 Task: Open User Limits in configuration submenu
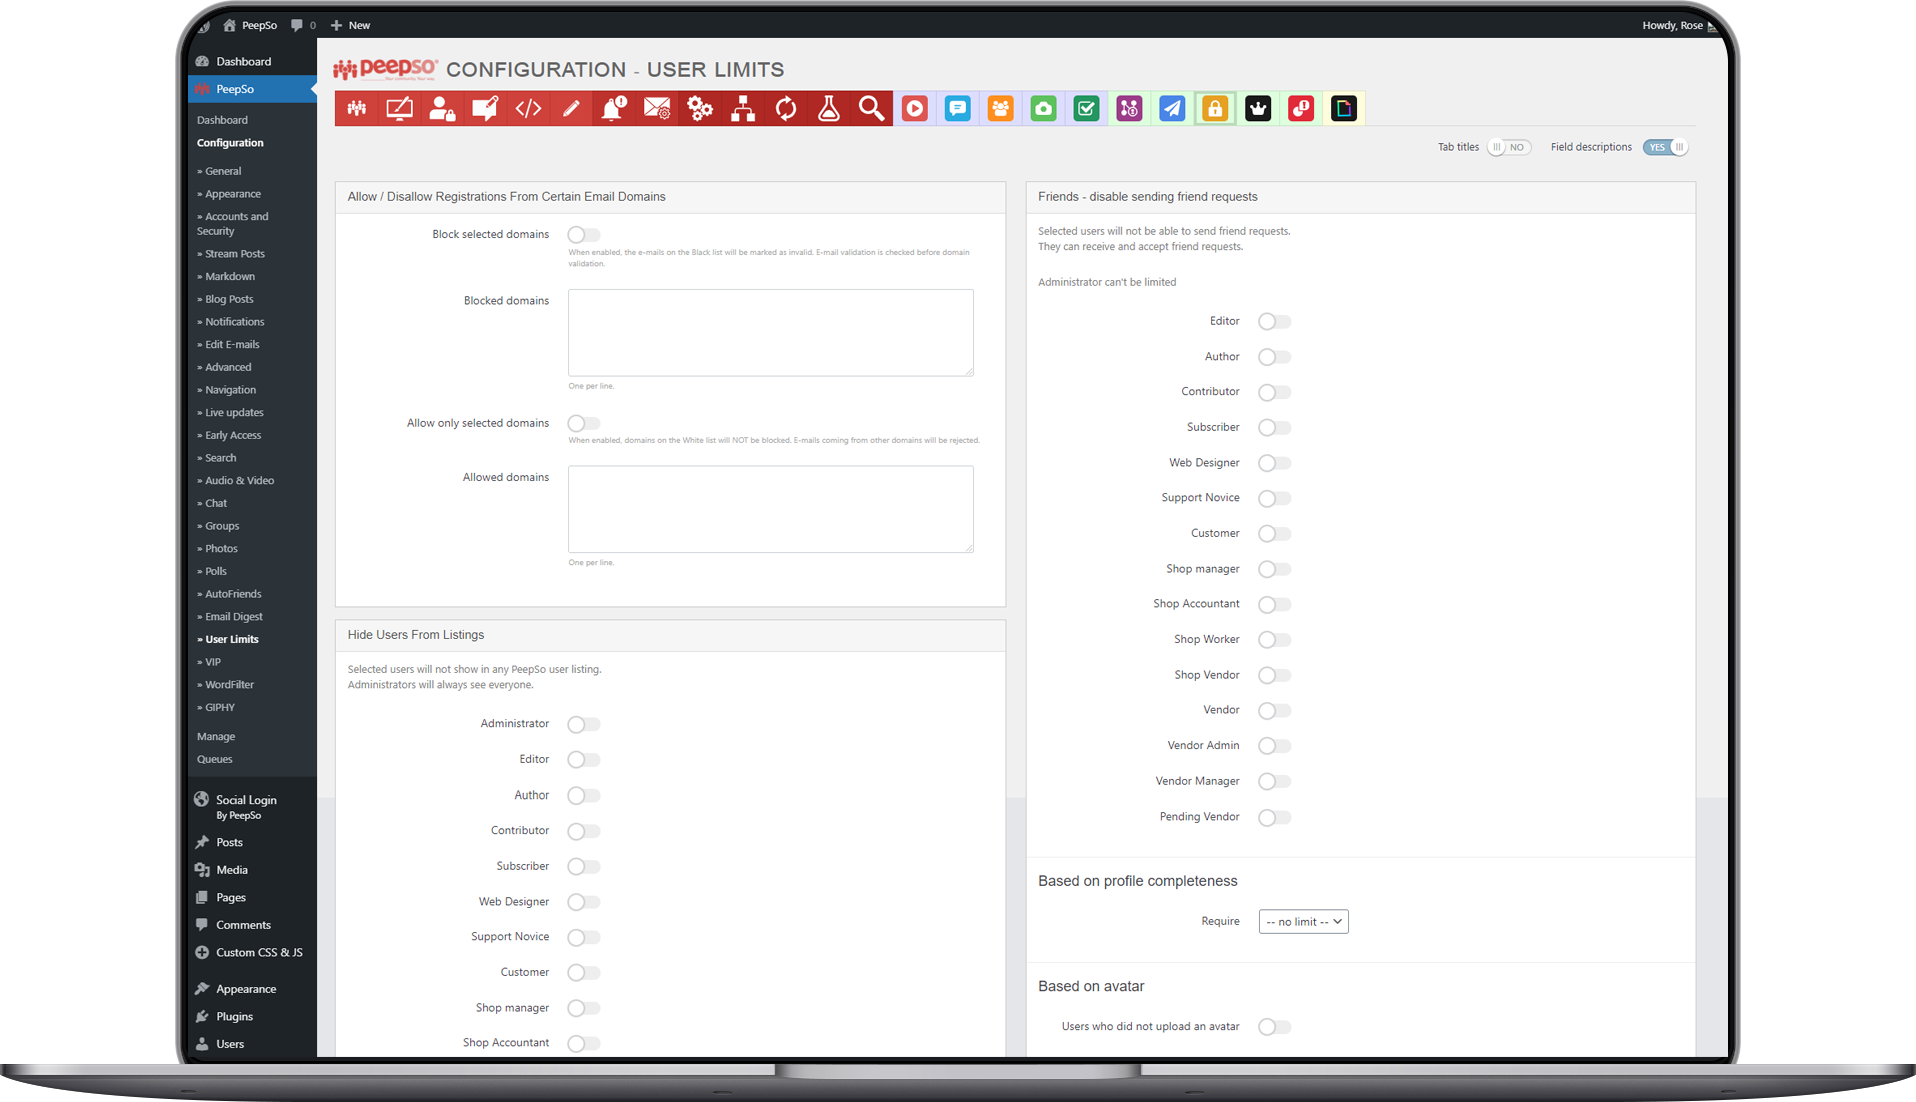click(x=228, y=640)
